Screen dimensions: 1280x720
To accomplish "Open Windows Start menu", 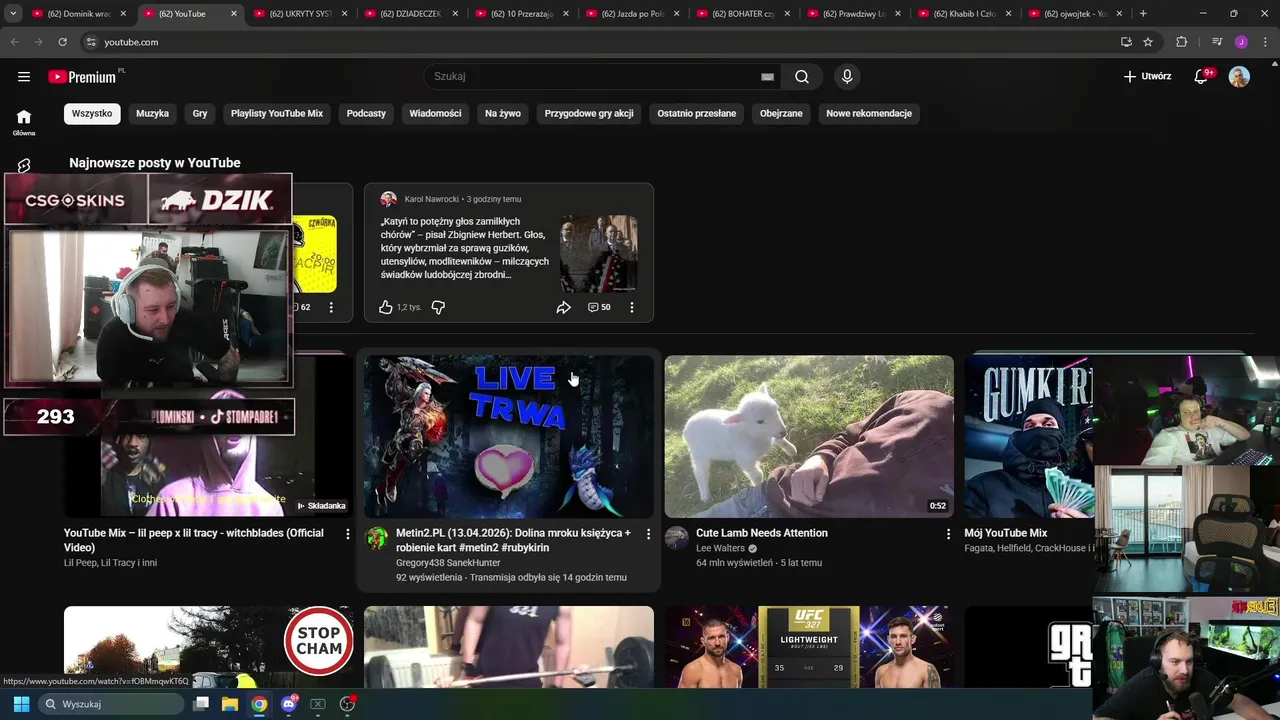I will coord(21,704).
